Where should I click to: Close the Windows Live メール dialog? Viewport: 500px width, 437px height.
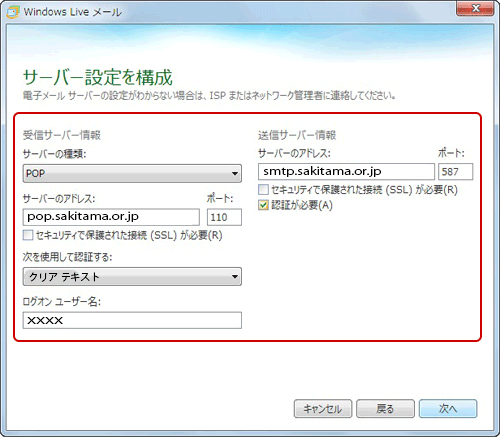coord(475,9)
